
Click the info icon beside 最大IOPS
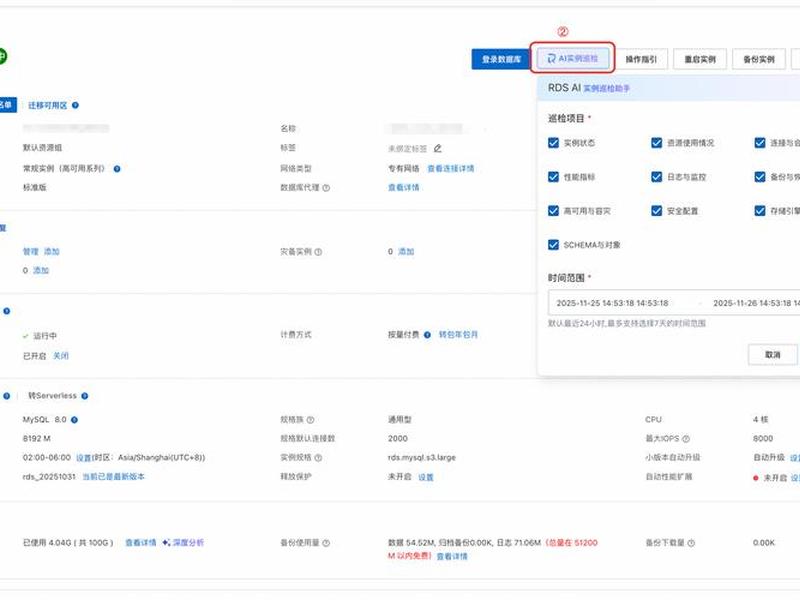pyautogui.click(x=686, y=439)
